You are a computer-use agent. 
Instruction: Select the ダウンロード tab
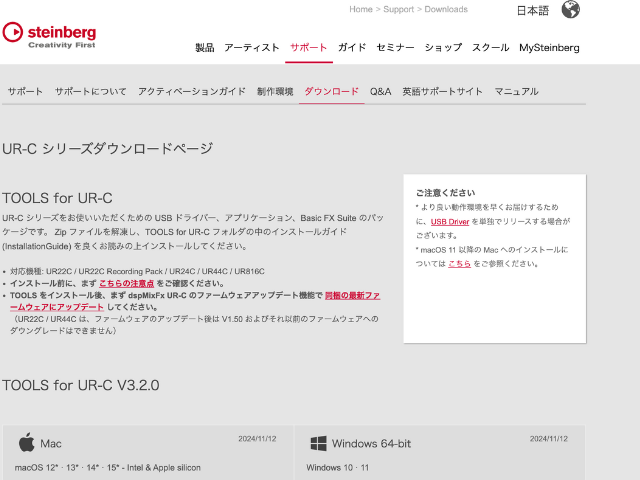[331, 91]
